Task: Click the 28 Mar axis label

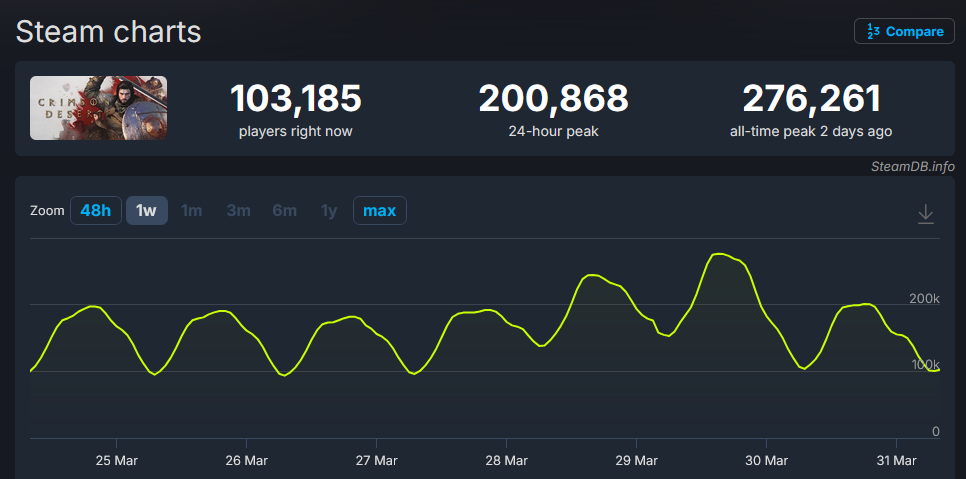Action: [x=506, y=461]
